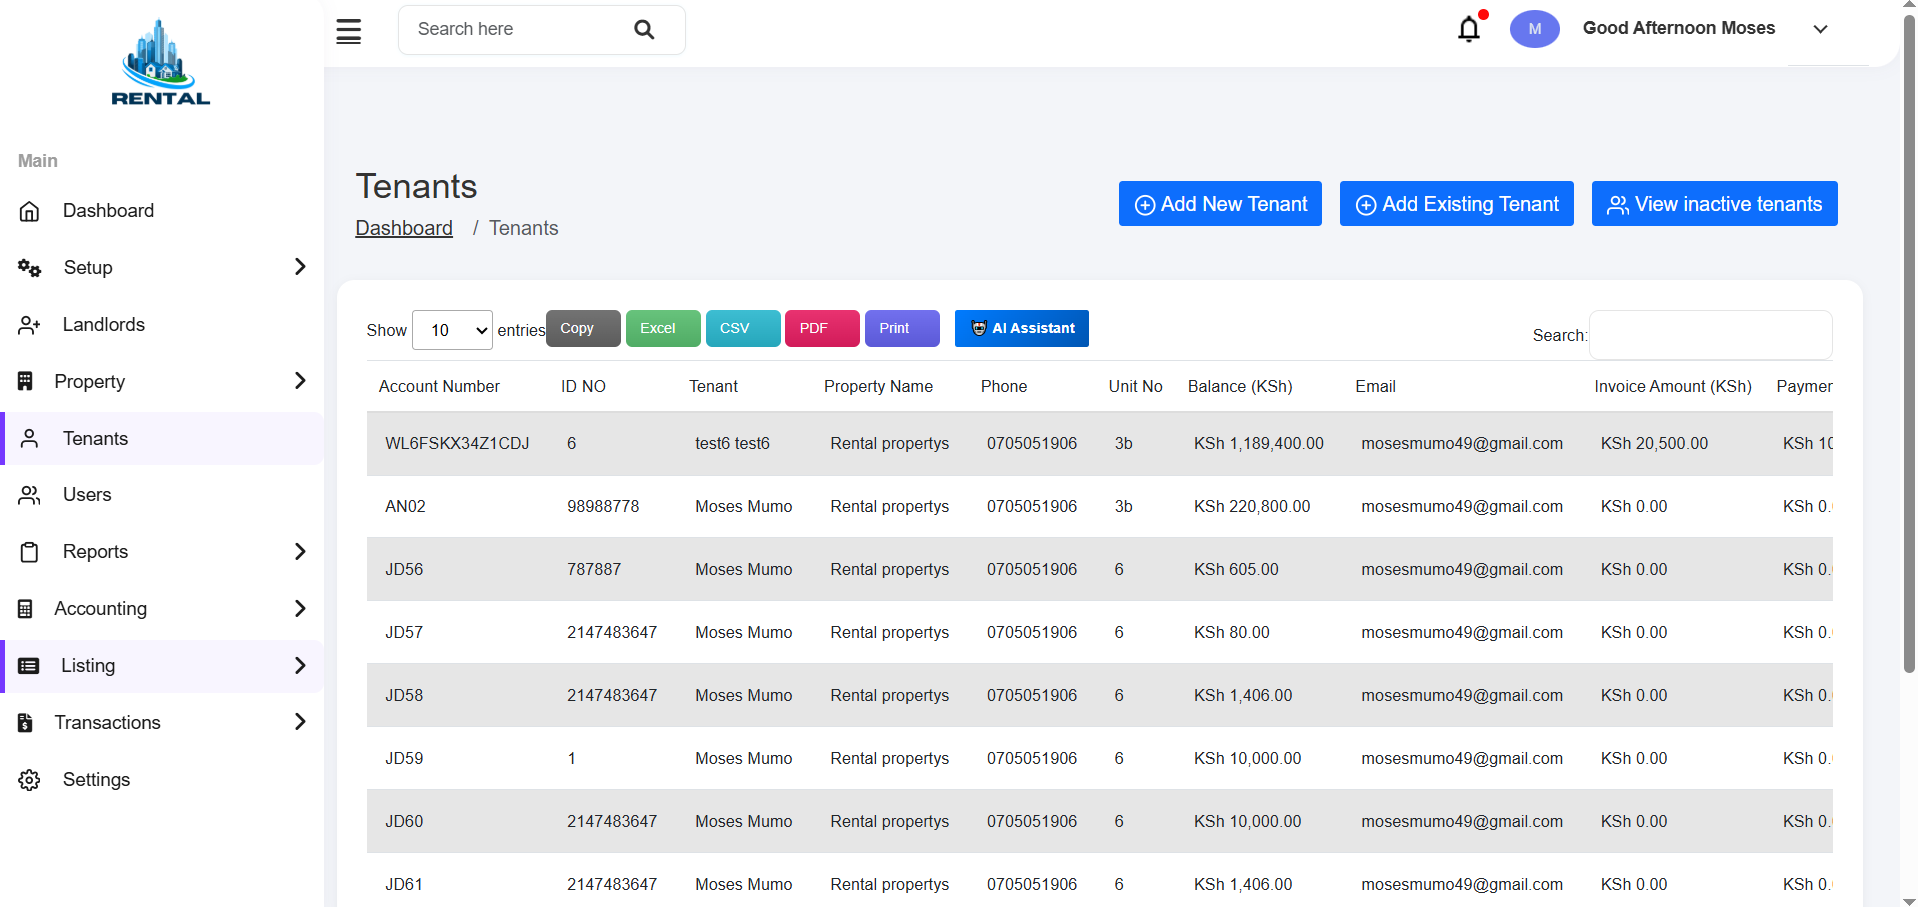Focus the table Search input field

(x=1710, y=335)
